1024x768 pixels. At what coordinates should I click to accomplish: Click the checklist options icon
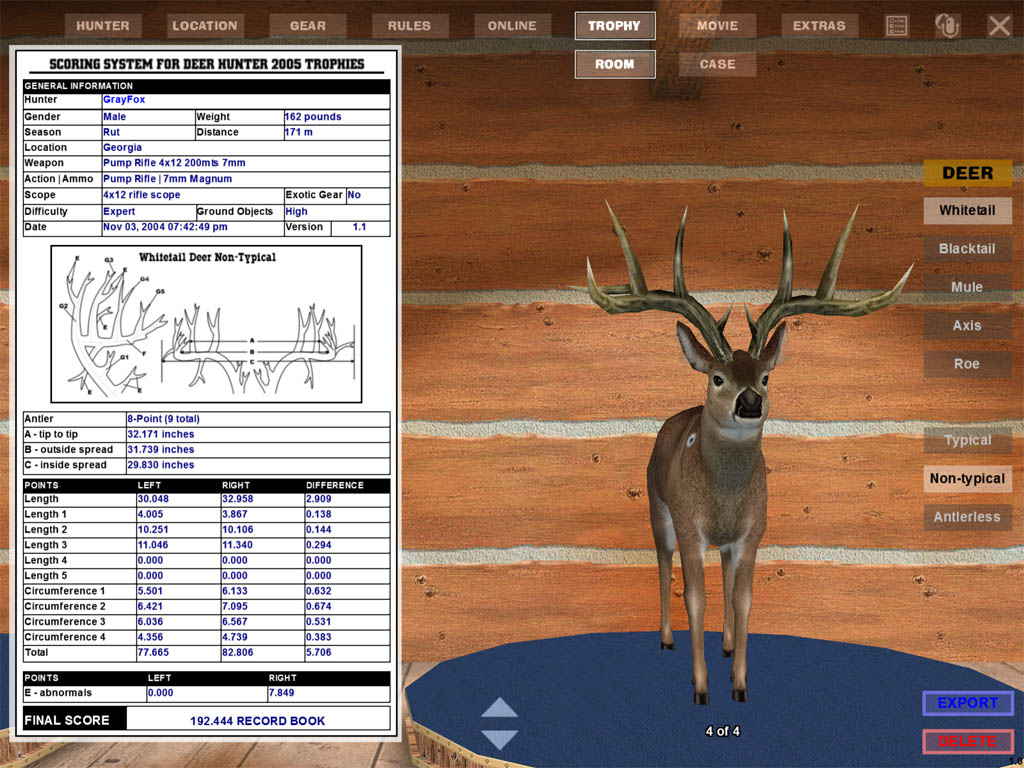pos(897,26)
